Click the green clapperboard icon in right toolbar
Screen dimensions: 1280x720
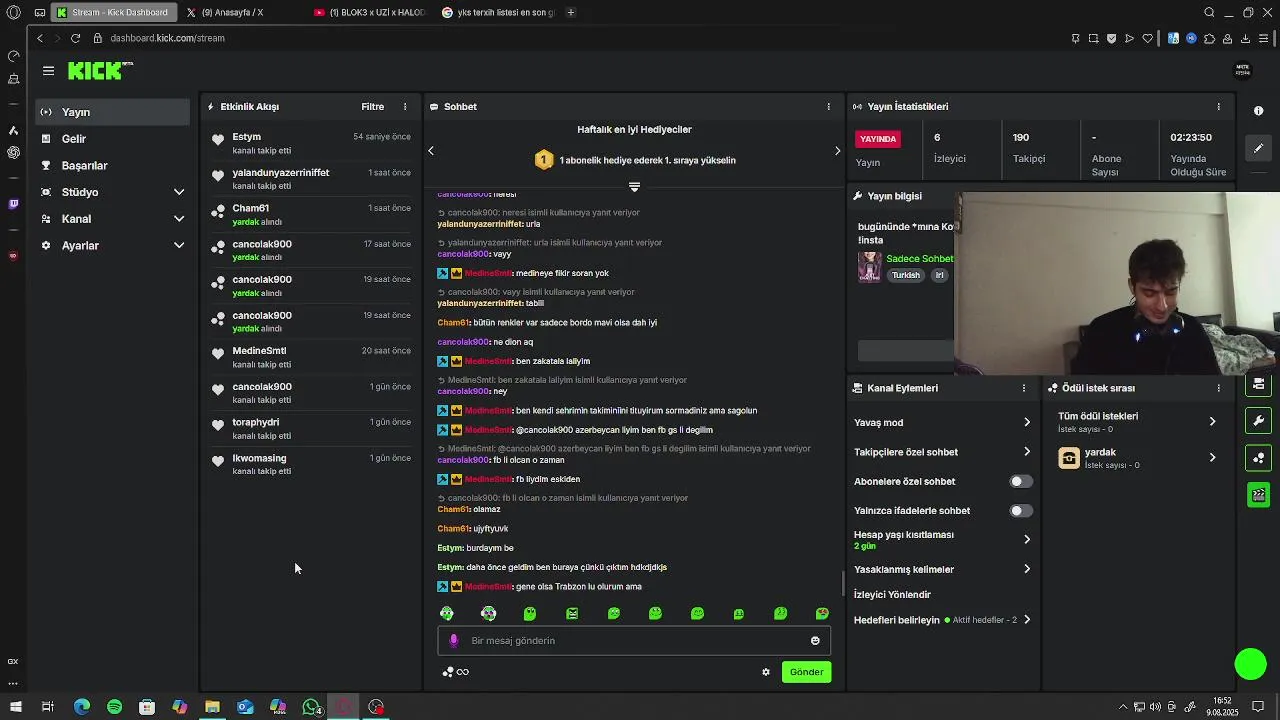1259,494
